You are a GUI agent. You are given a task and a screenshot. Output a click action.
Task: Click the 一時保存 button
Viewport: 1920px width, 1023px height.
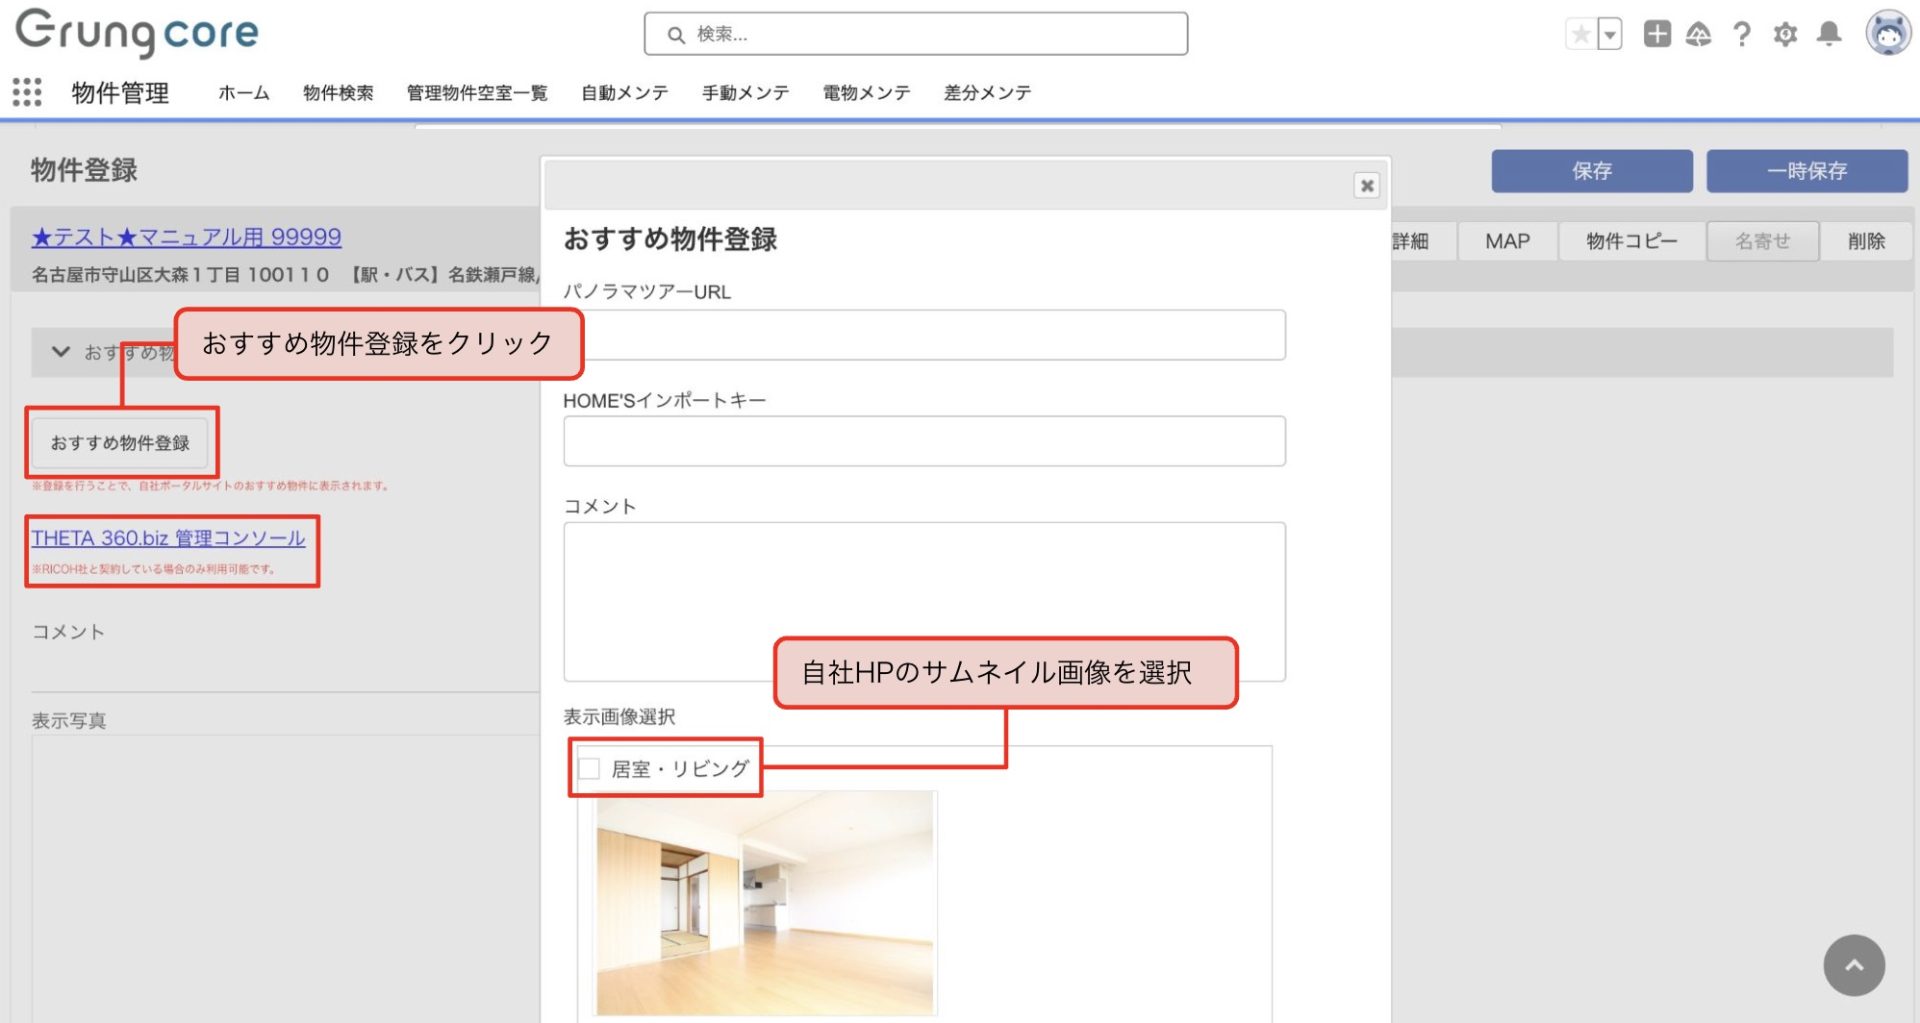click(x=1806, y=171)
